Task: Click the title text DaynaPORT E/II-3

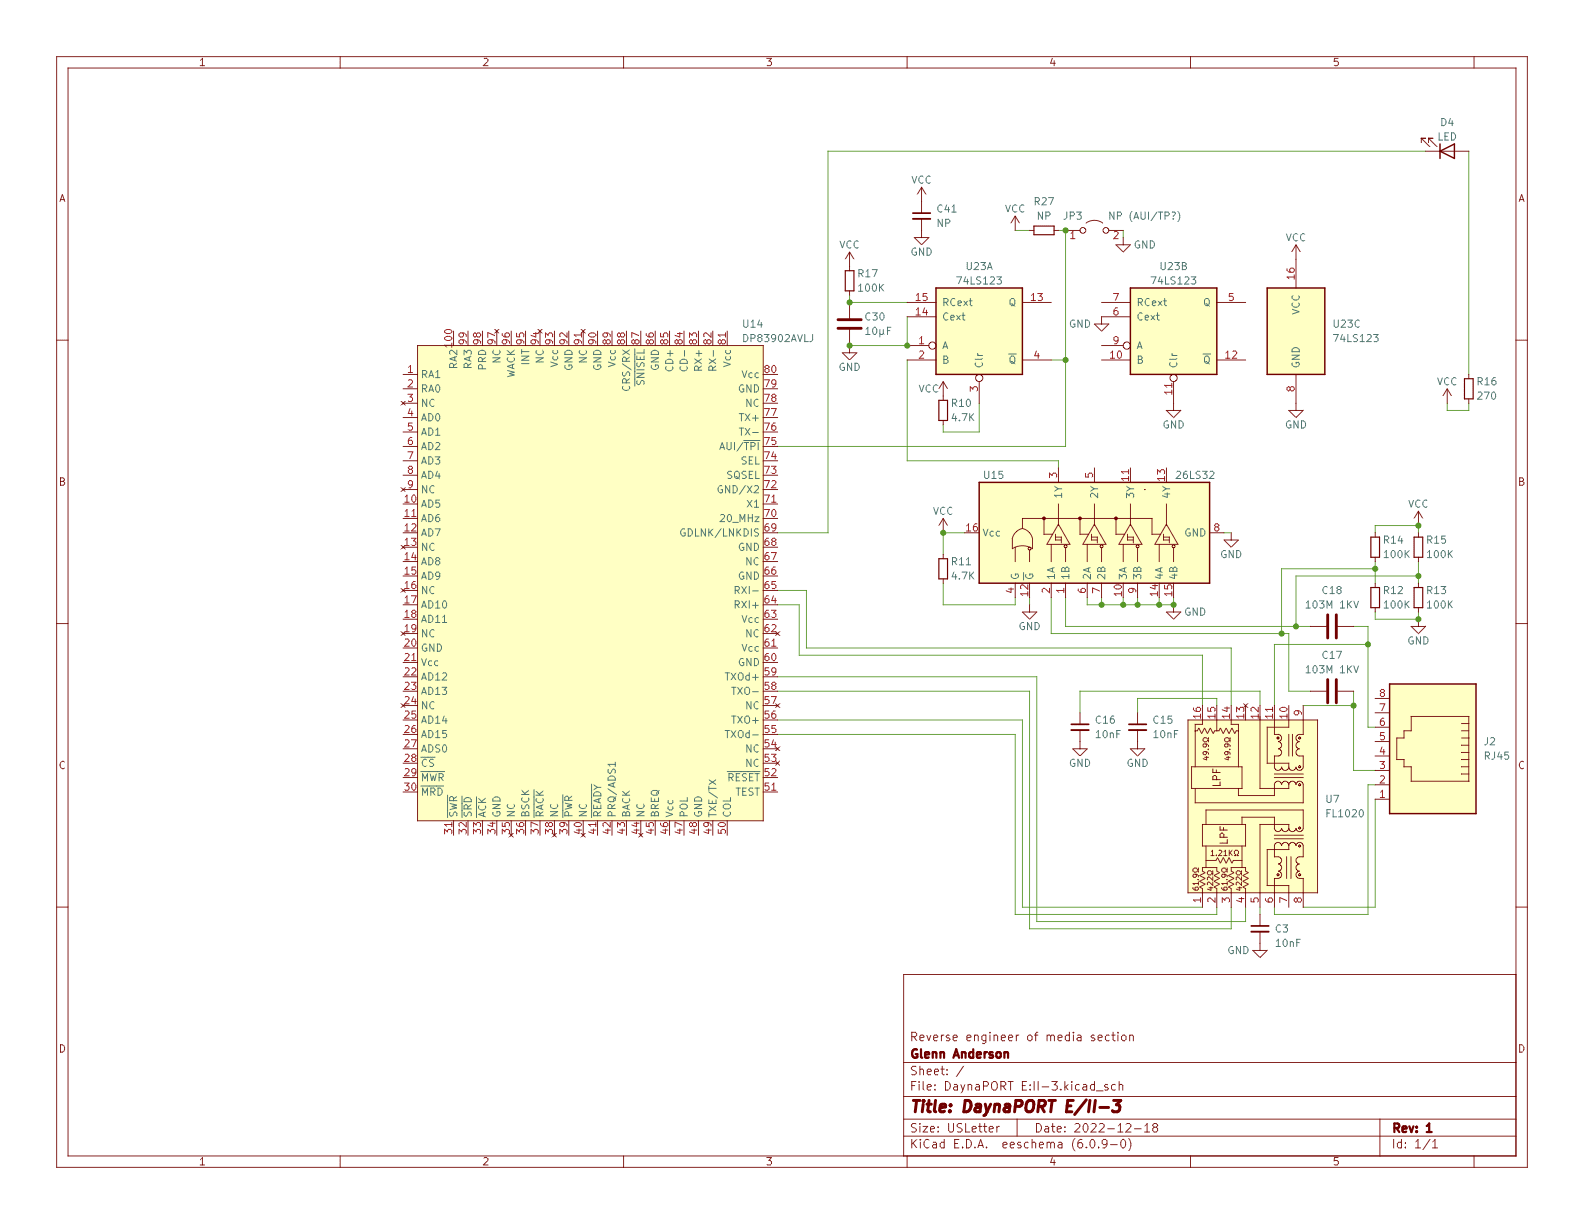Action: (x=1016, y=1107)
